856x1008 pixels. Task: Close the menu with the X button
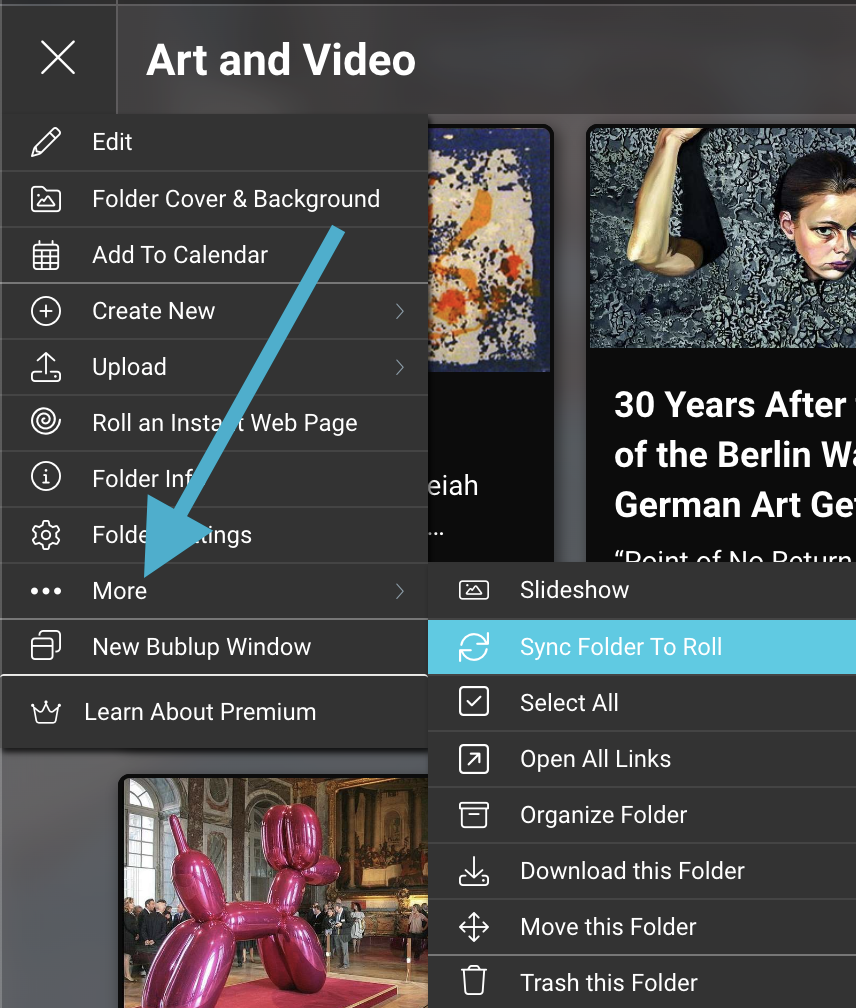[58, 58]
